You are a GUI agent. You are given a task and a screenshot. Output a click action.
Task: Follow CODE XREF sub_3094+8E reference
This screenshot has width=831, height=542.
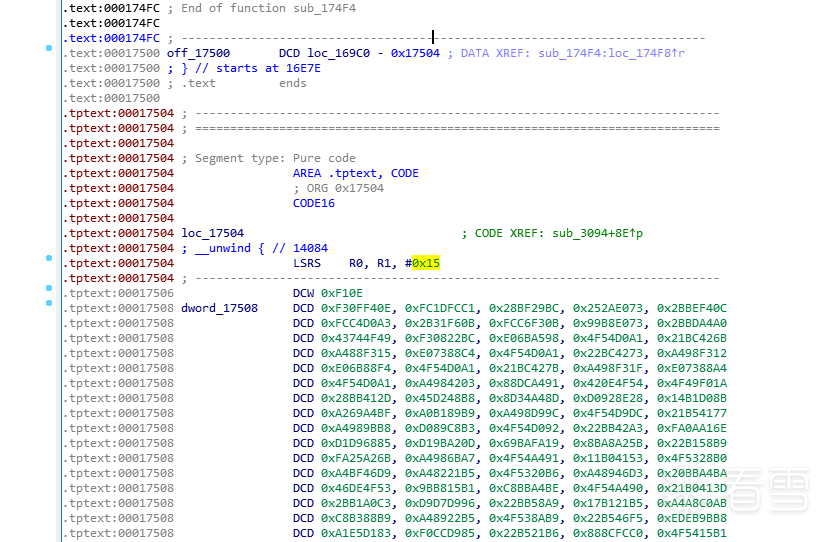[x=598, y=233]
